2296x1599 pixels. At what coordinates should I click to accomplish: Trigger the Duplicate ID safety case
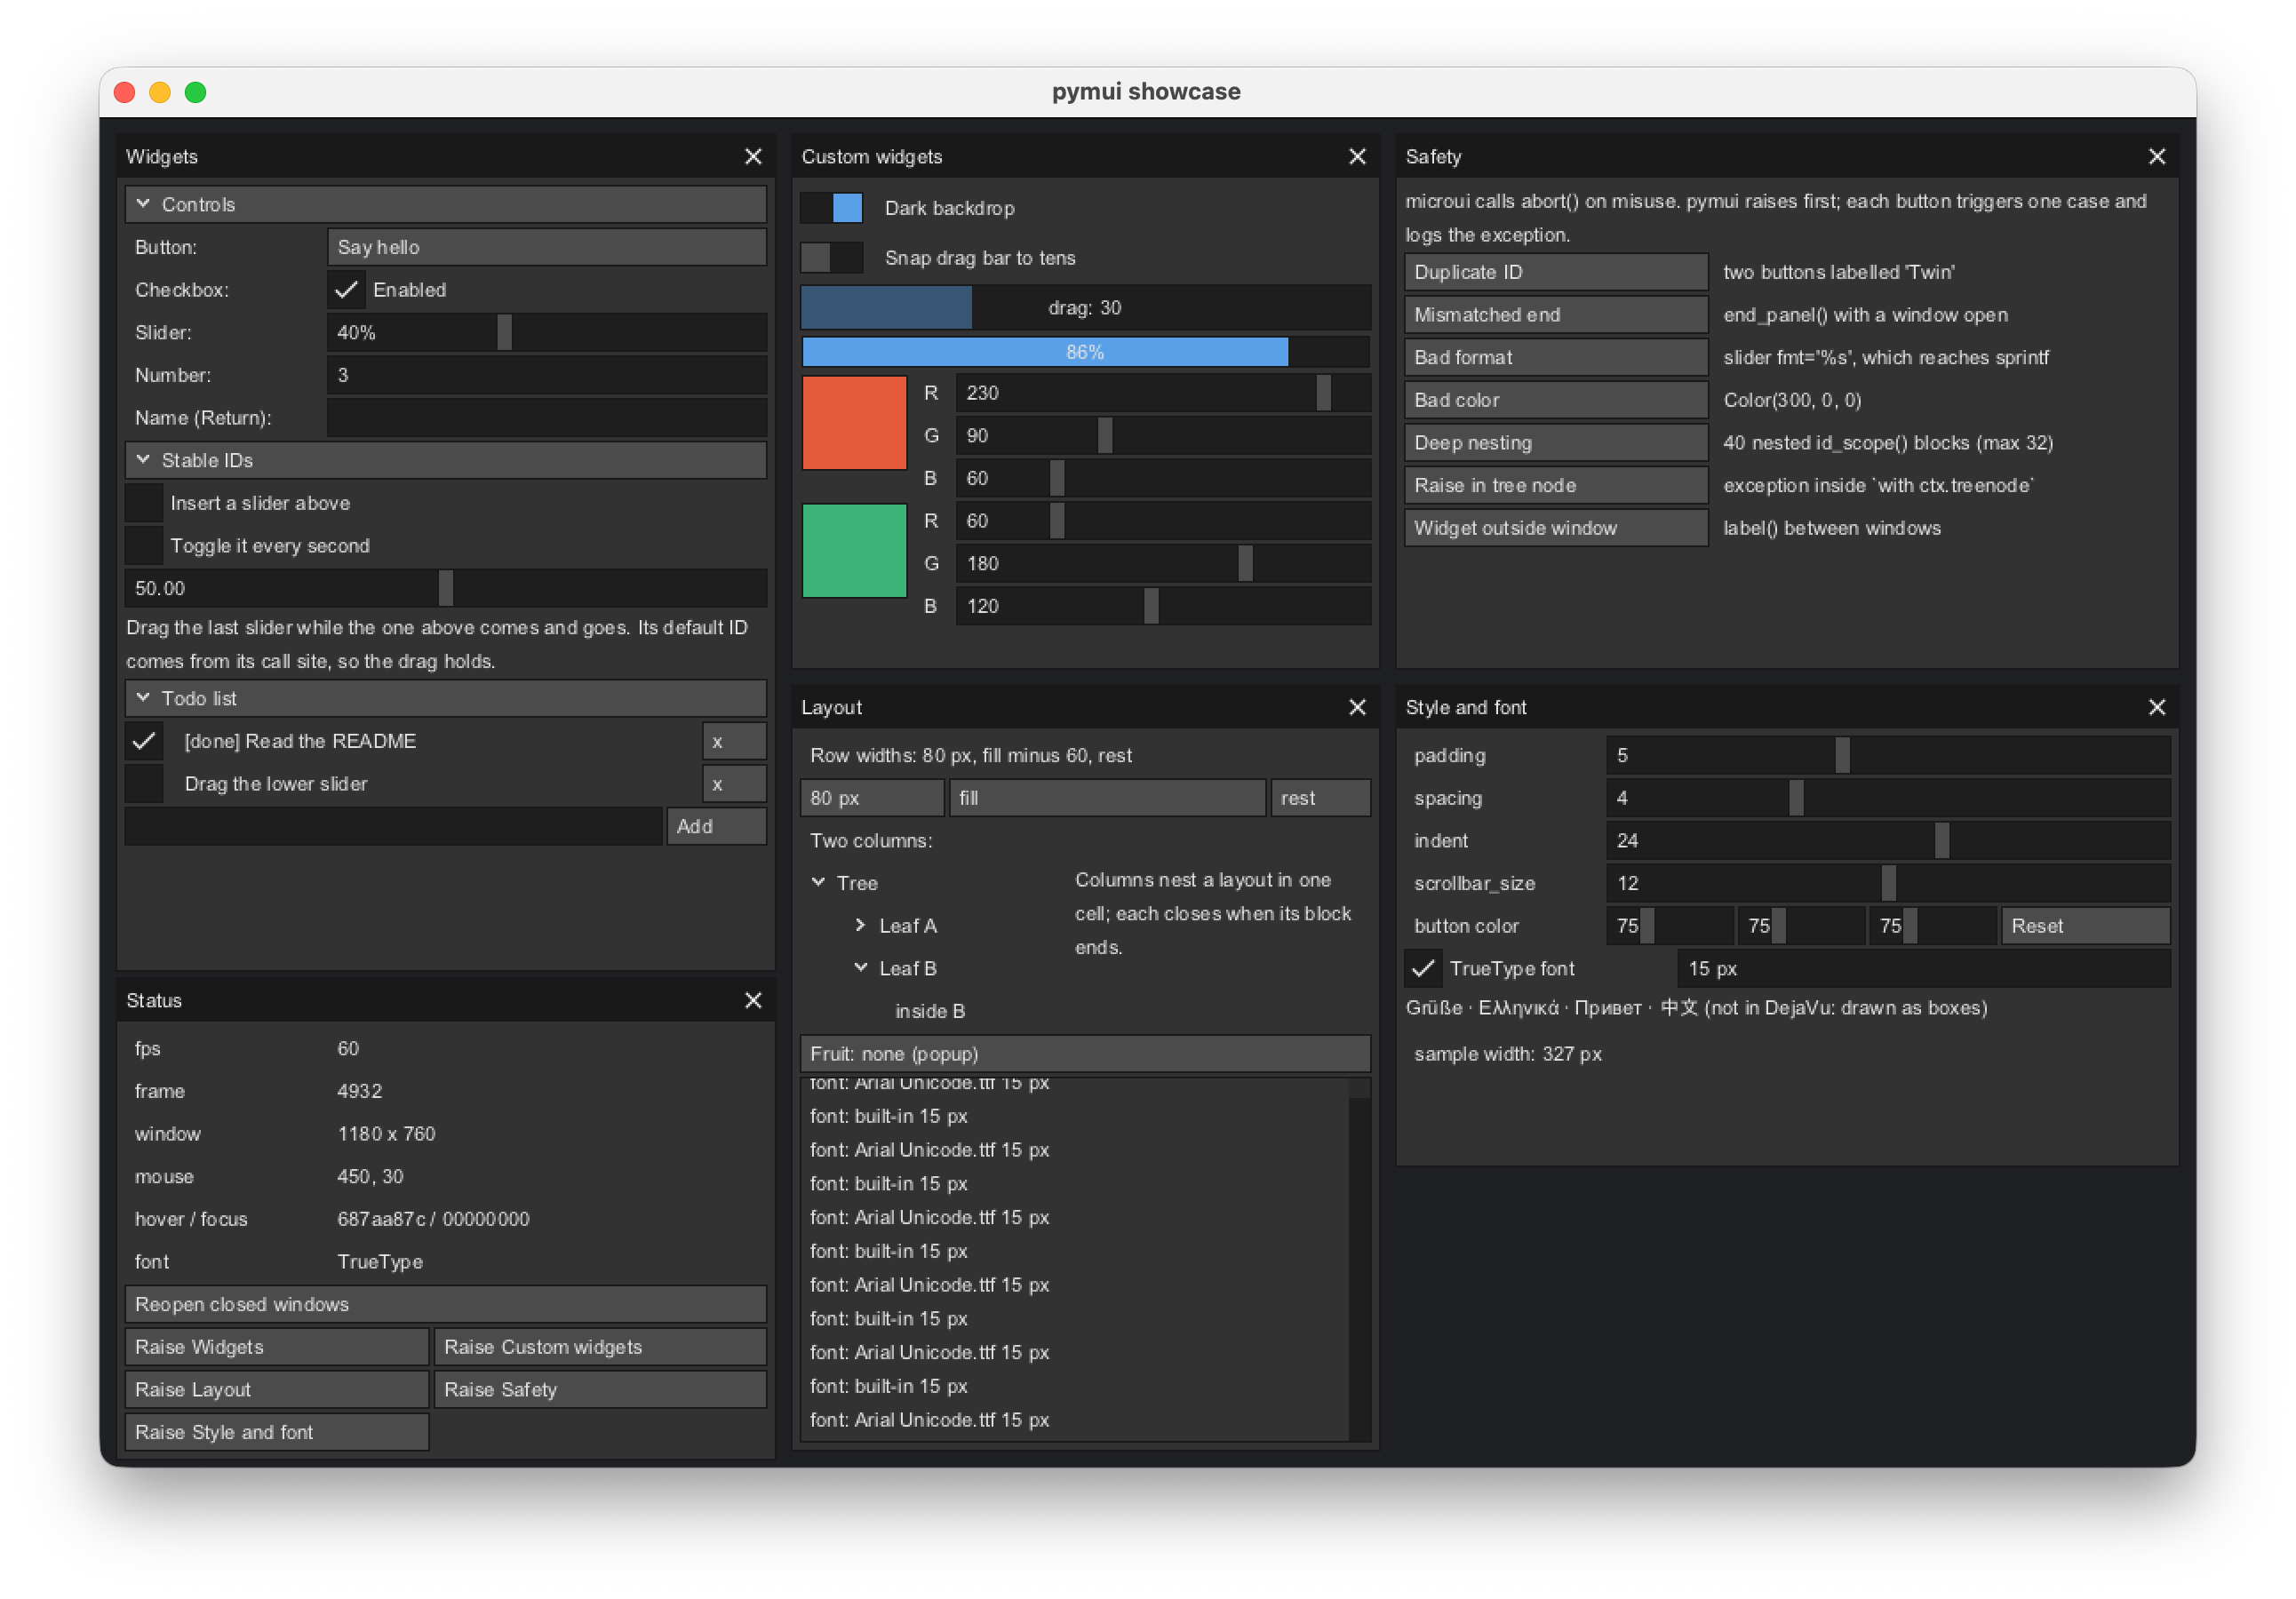tap(1556, 272)
